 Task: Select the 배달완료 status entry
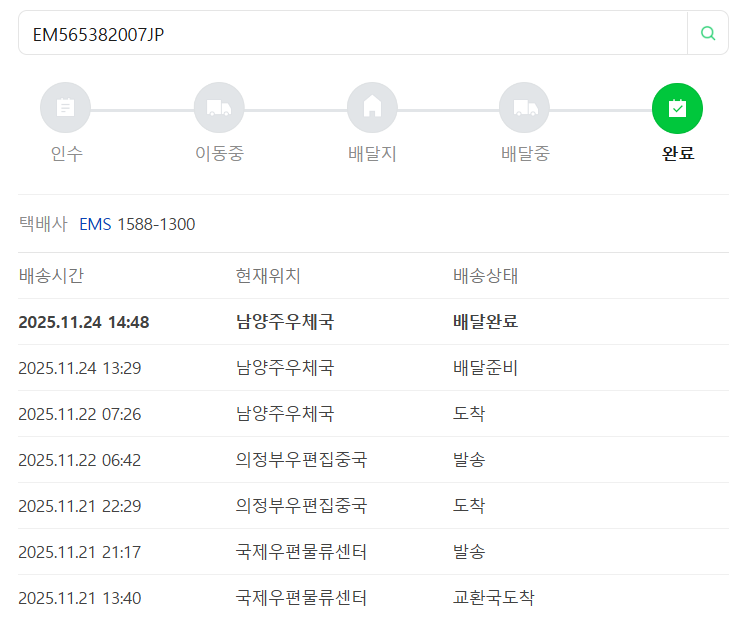(x=485, y=322)
